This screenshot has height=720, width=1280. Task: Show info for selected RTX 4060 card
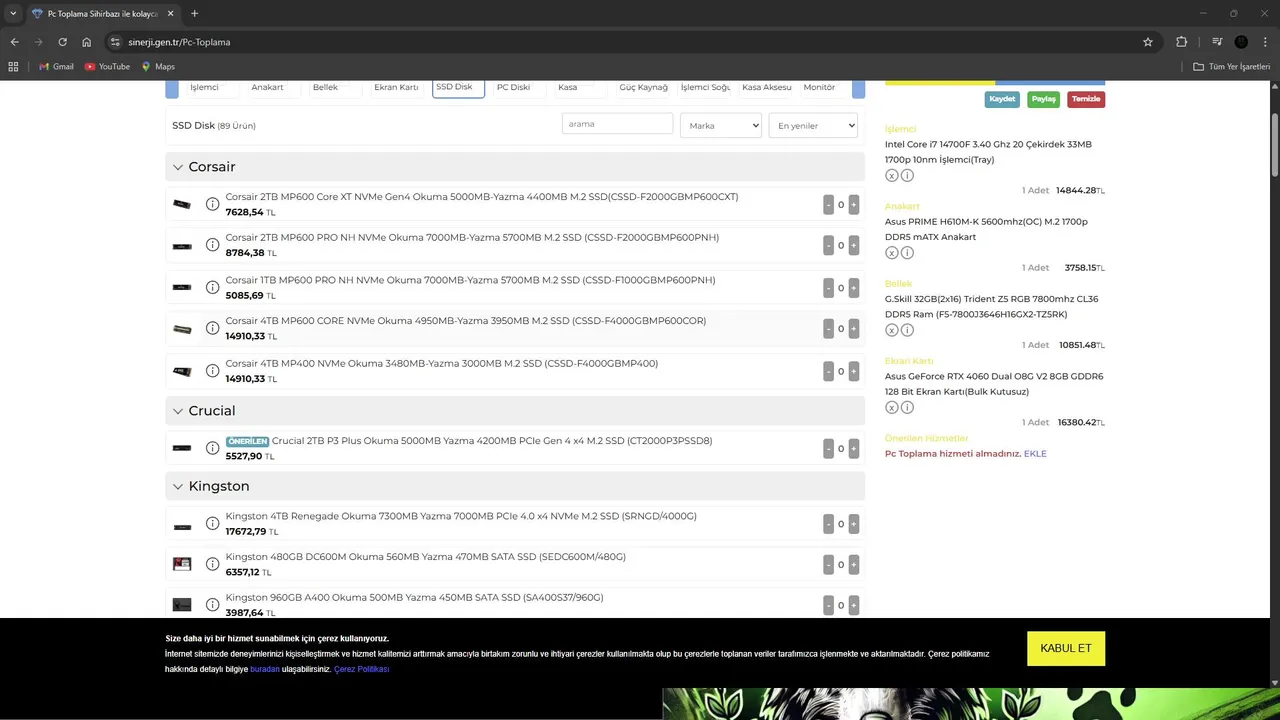coord(907,407)
